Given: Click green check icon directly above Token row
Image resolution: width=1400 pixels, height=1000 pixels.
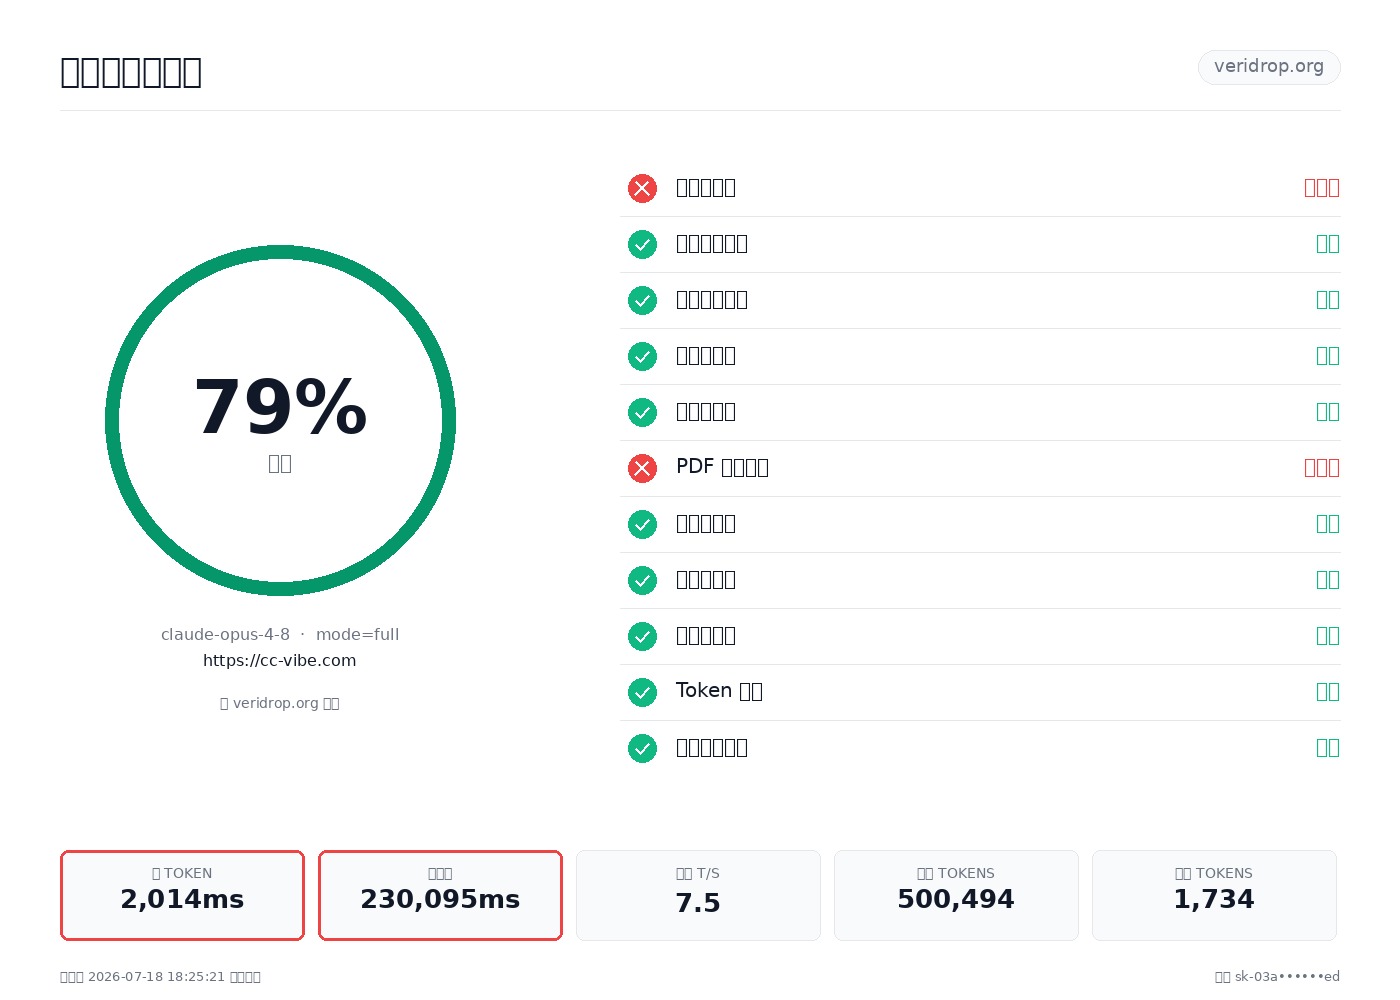Looking at the screenshot, I should point(642,636).
